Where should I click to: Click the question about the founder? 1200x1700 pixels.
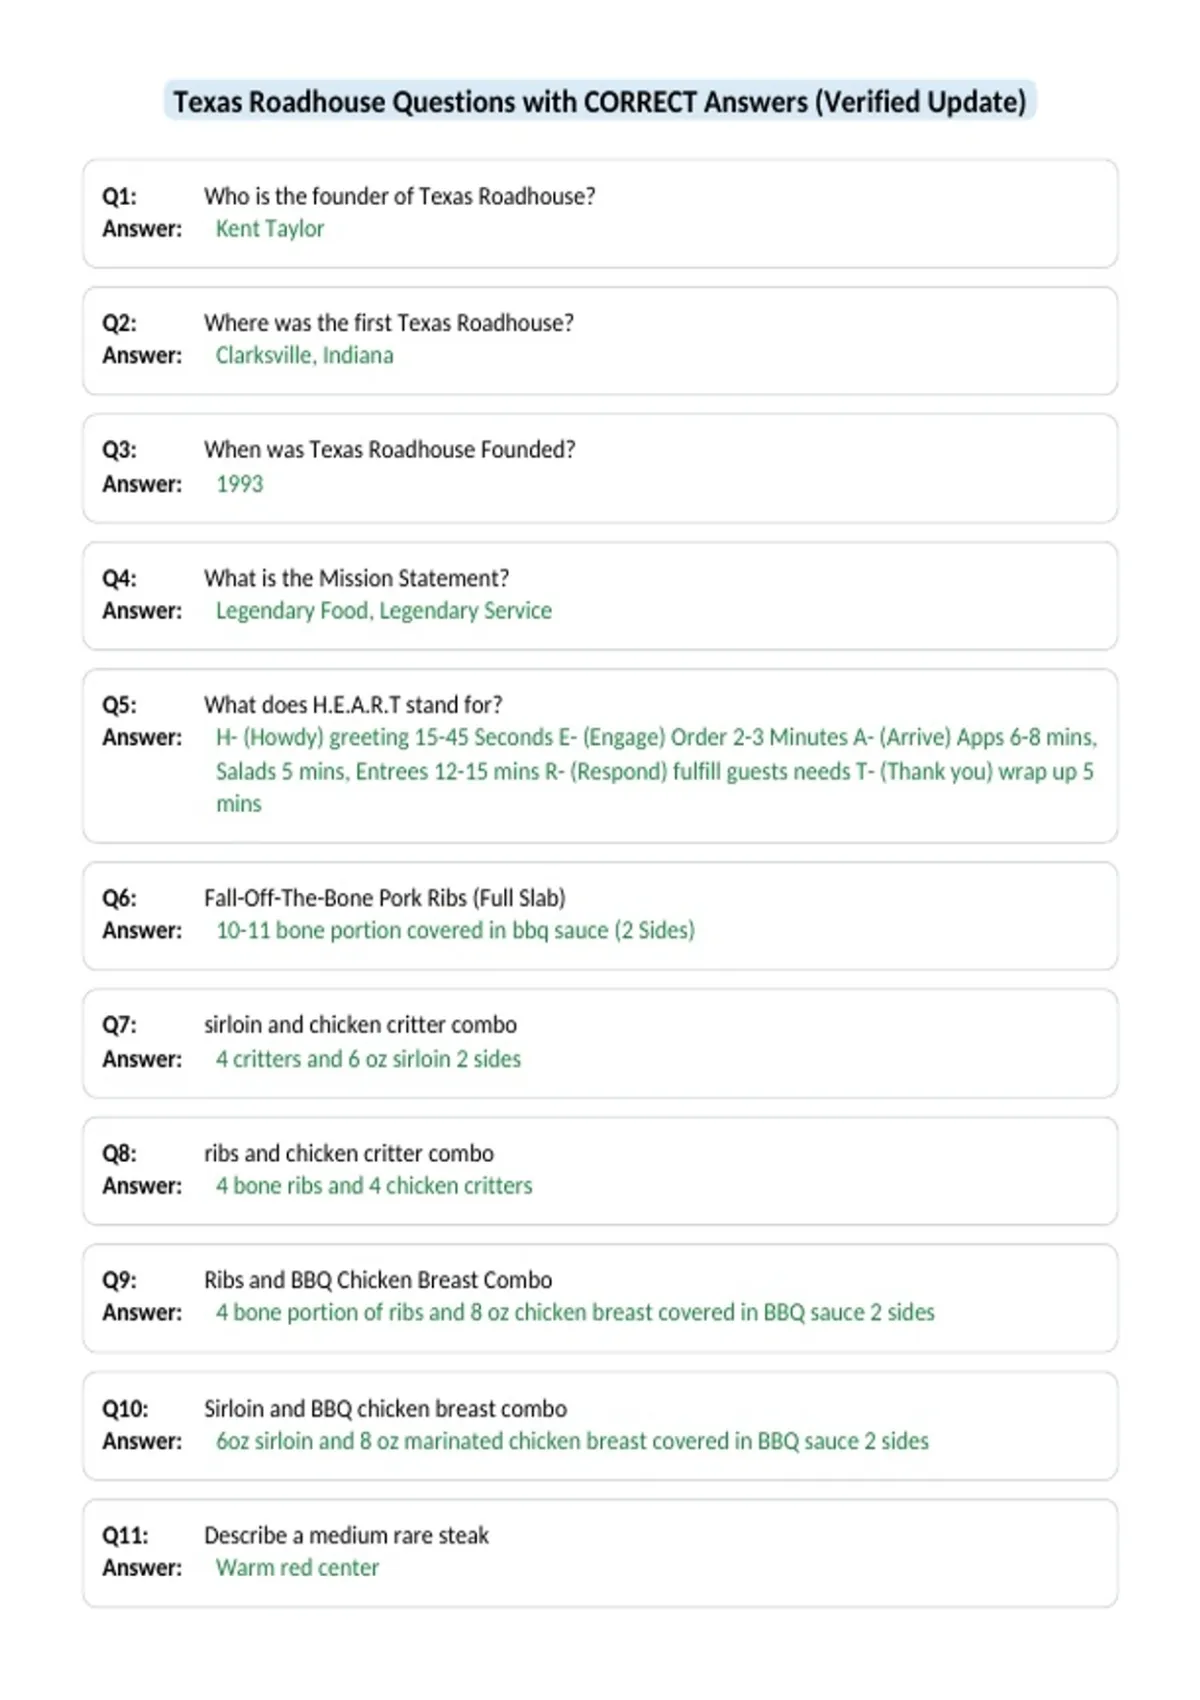400,196
